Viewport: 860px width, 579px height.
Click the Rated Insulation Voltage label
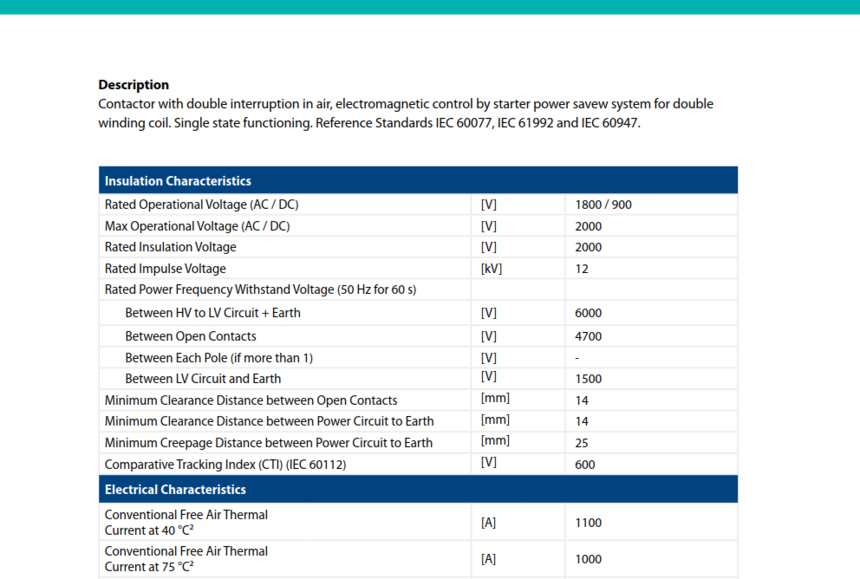point(170,247)
